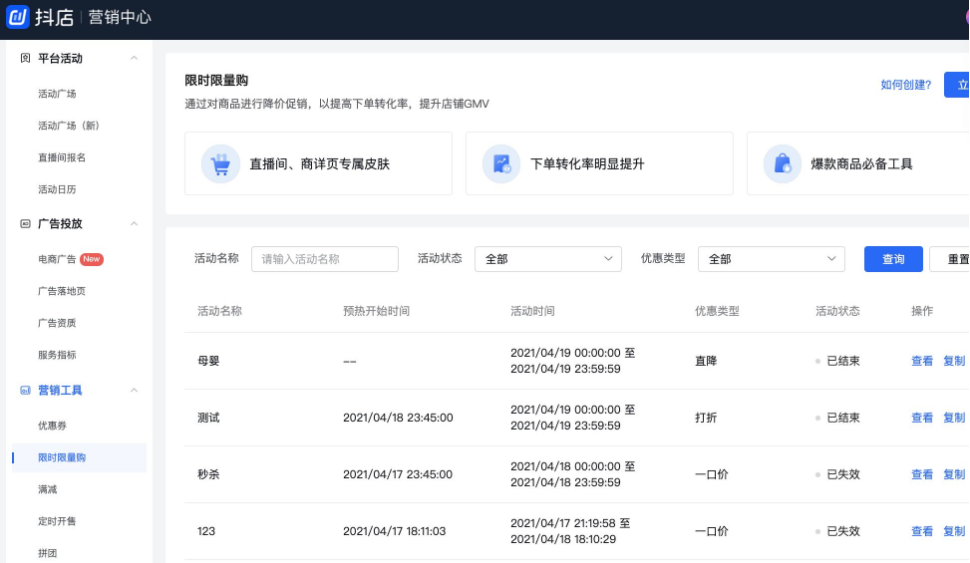The width and height of the screenshot is (970, 563).
Task: Open the 活动状态 dropdown
Action: click(x=547, y=259)
